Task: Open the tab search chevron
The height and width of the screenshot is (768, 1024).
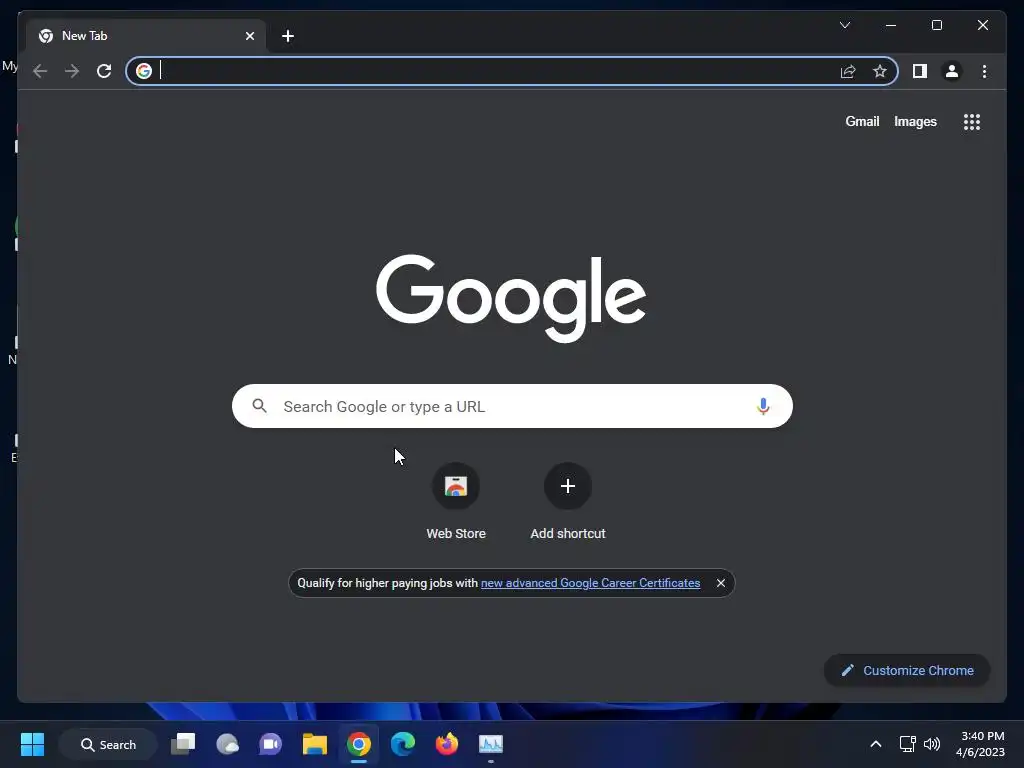Action: click(x=844, y=25)
